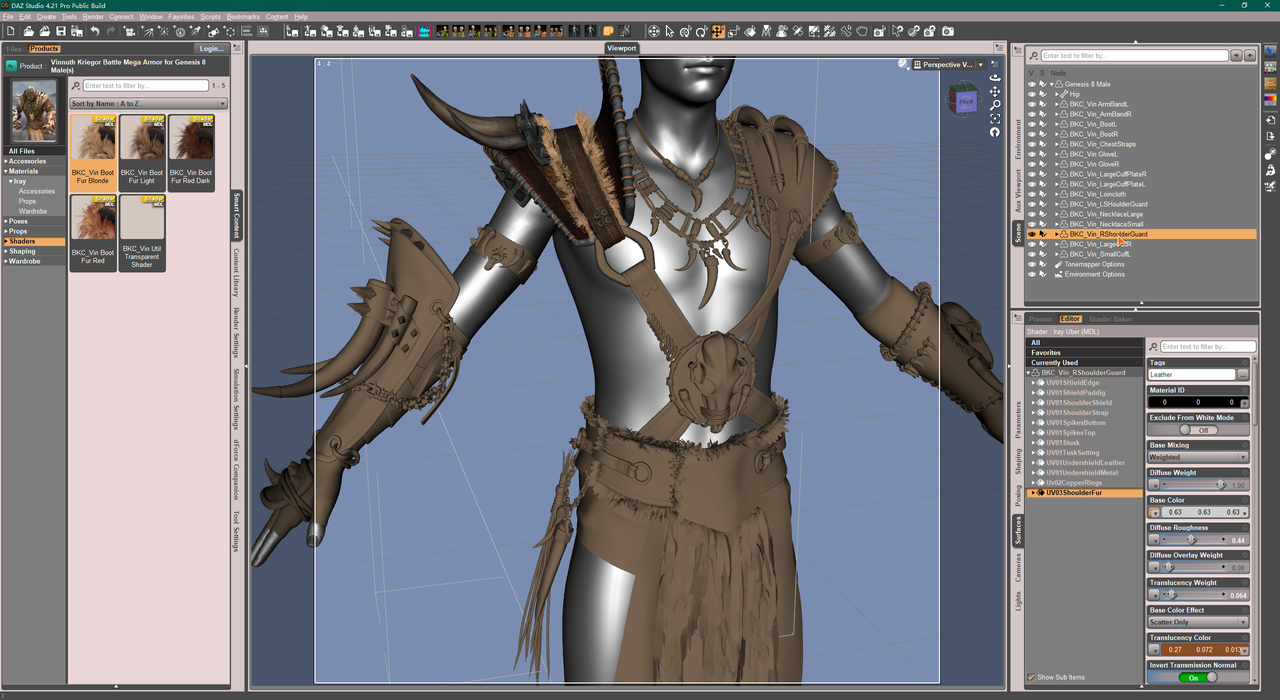This screenshot has height=700, width=1280.
Task: Toggle visibility of BKC_Vin_BootL
Action: [x=1032, y=124]
